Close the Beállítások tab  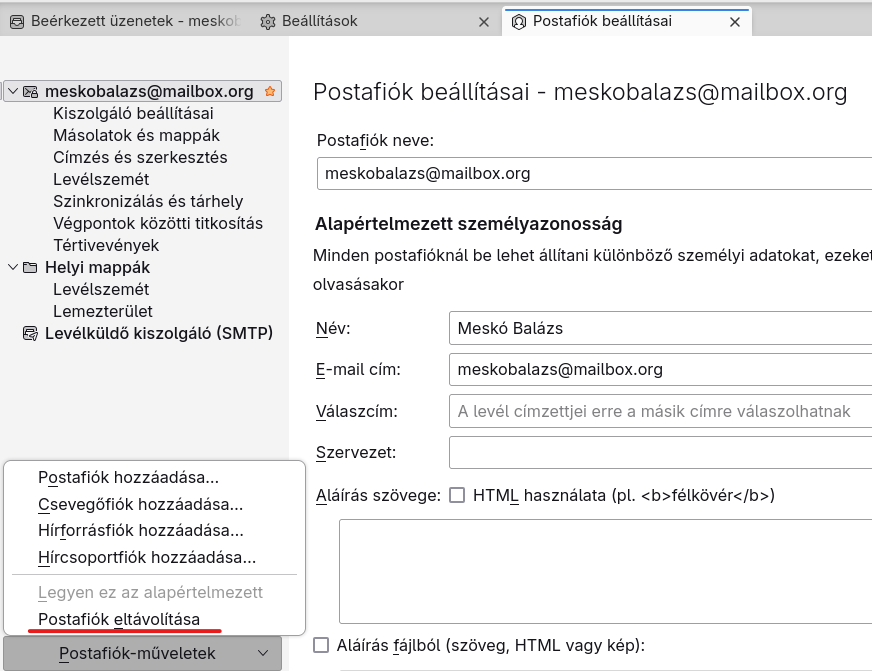point(484,21)
